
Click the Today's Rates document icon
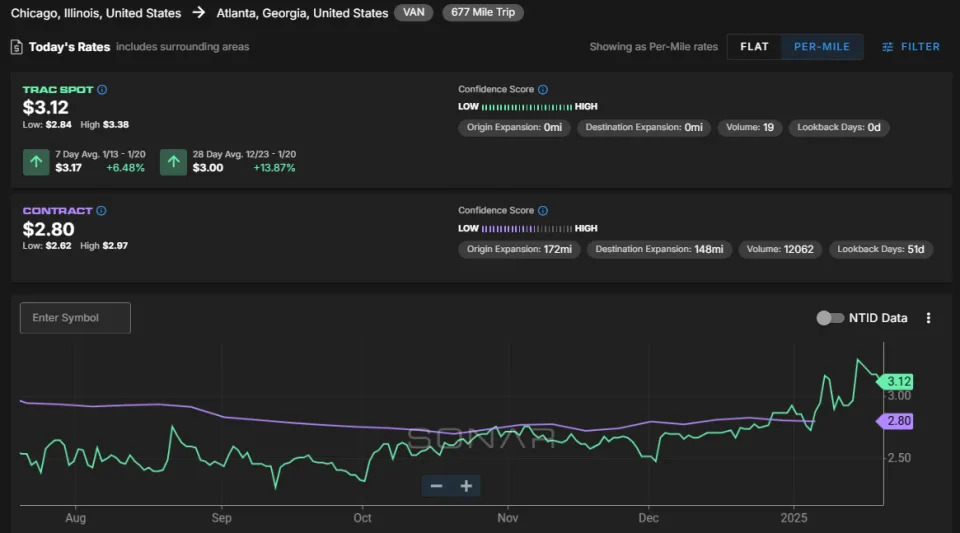[x=17, y=47]
